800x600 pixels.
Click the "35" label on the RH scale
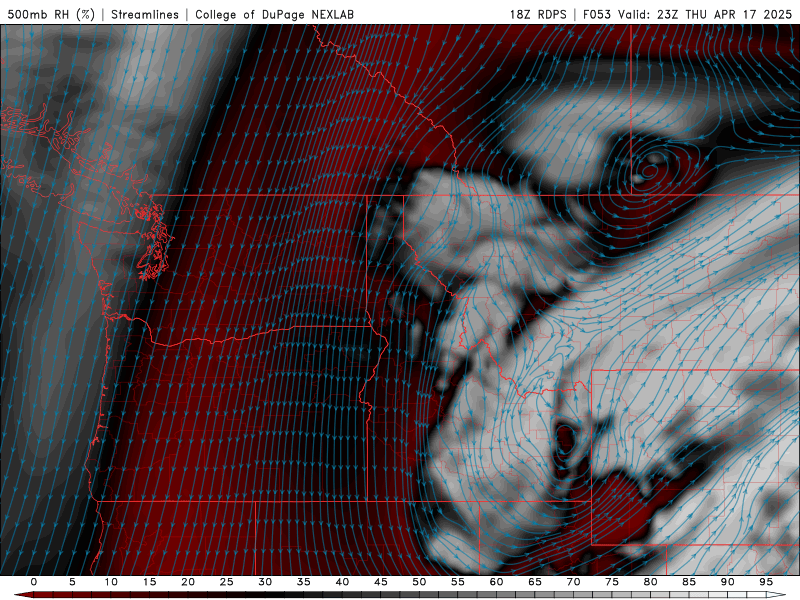(304, 582)
